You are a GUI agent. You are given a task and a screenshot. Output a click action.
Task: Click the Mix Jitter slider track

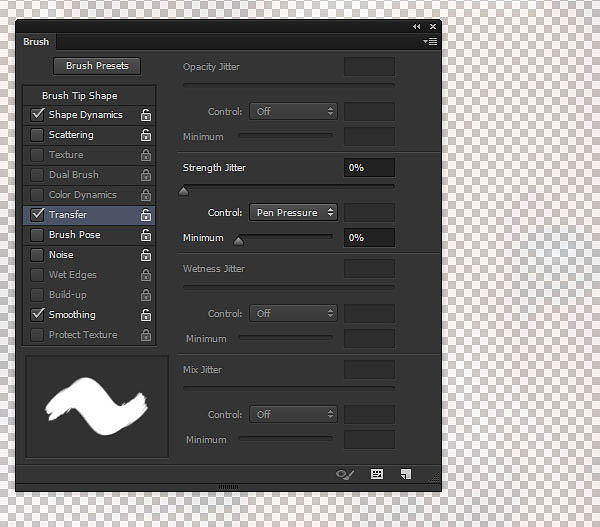289,388
